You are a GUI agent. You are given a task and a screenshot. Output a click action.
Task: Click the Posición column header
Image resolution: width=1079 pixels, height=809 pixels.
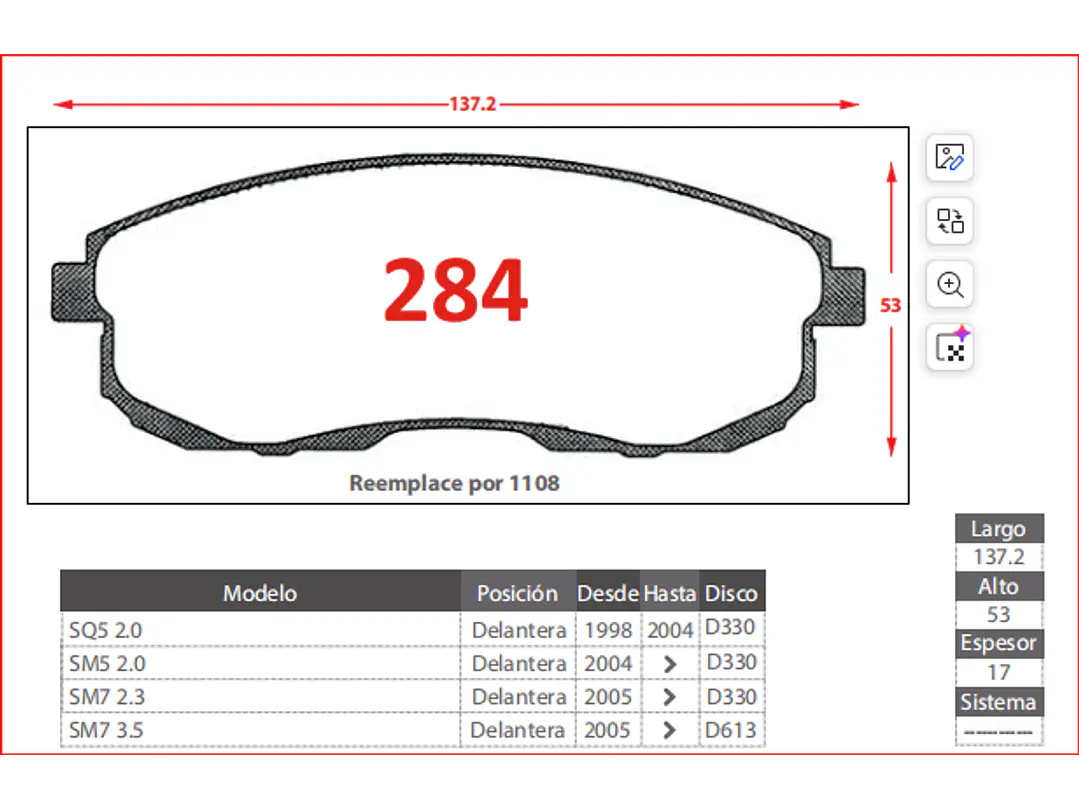tap(517, 593)
